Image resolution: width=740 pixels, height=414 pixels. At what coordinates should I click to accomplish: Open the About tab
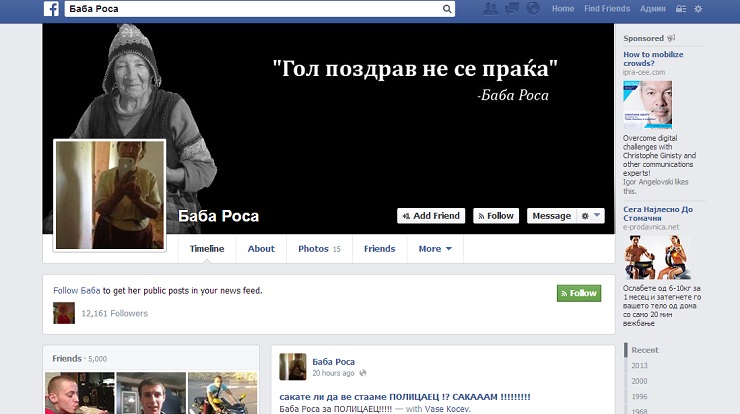[261, 249]
